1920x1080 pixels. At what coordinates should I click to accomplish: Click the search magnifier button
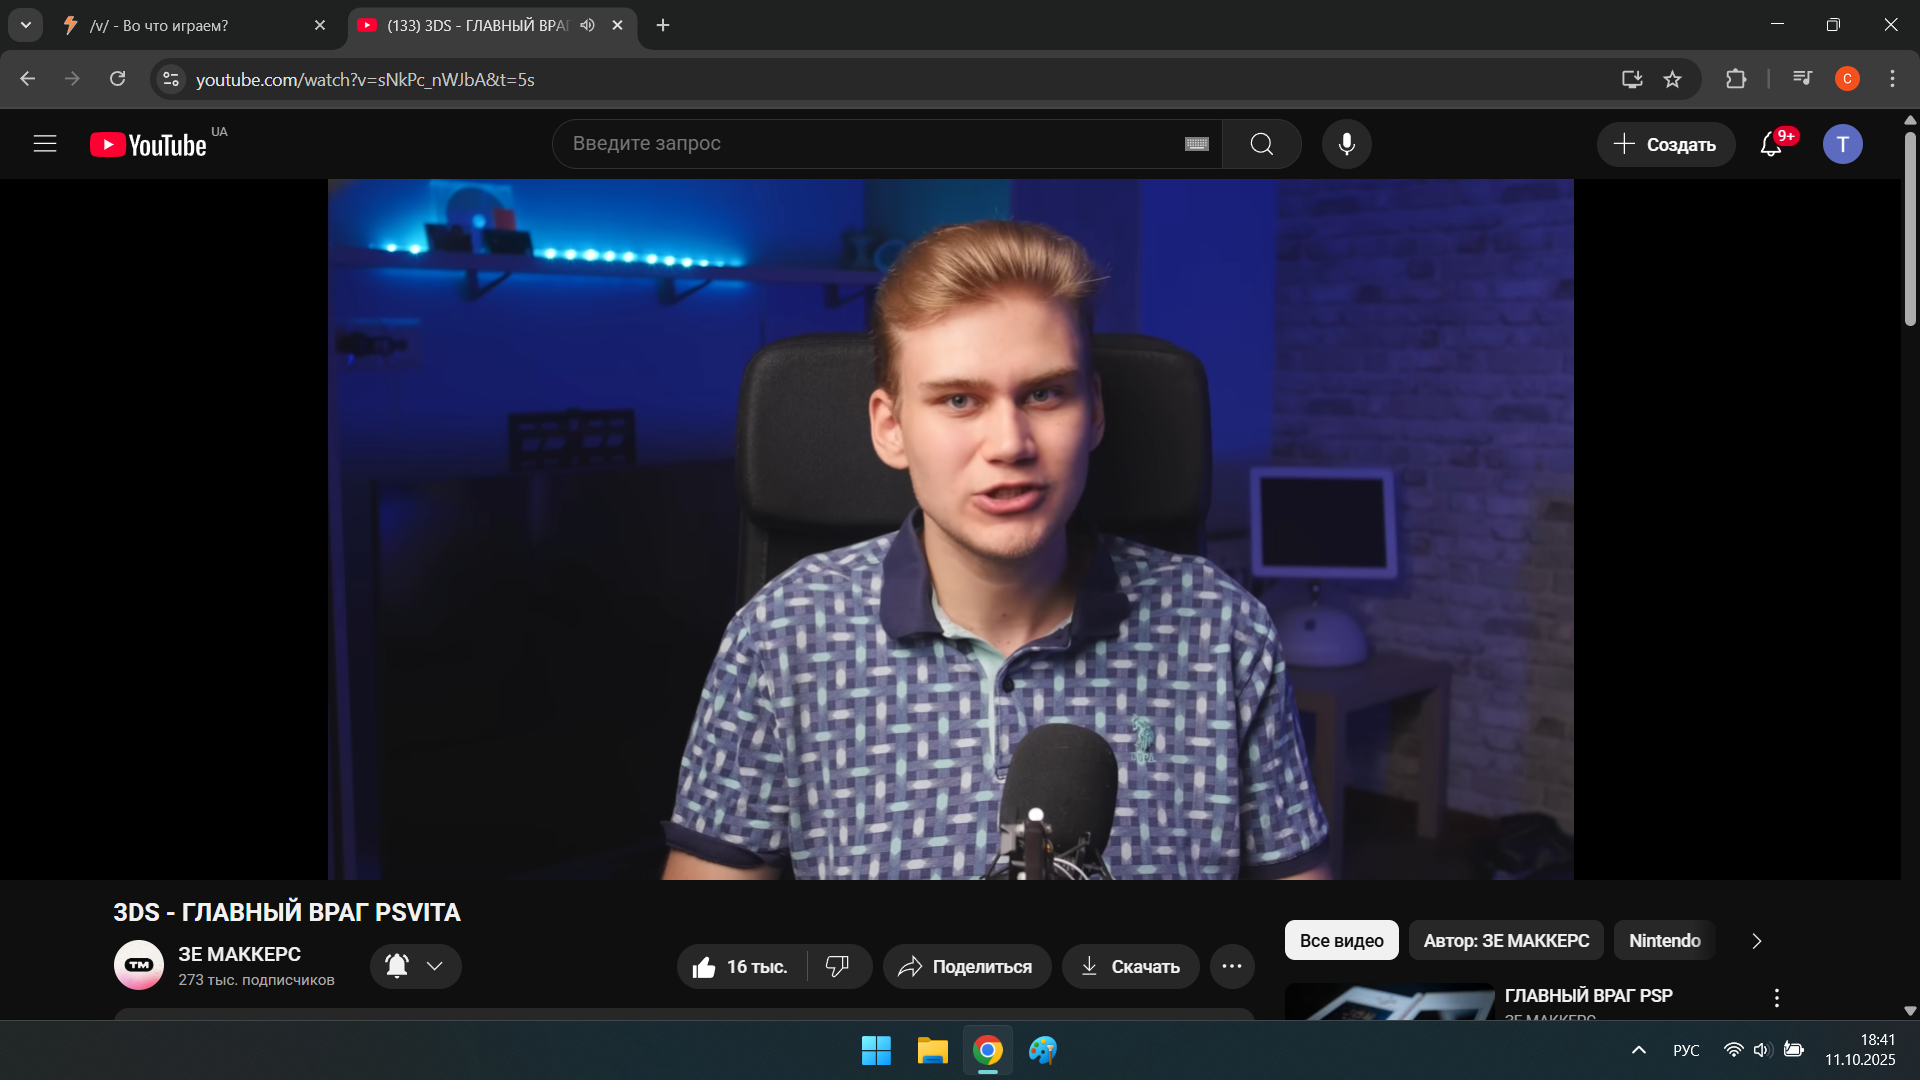point(1261,144)
